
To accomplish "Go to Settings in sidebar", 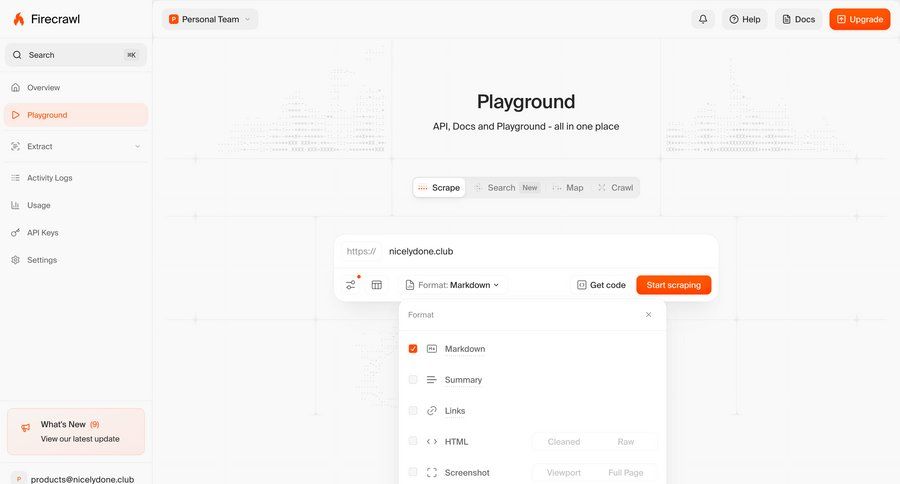I will pyautogui.click(x=41, y=260).
